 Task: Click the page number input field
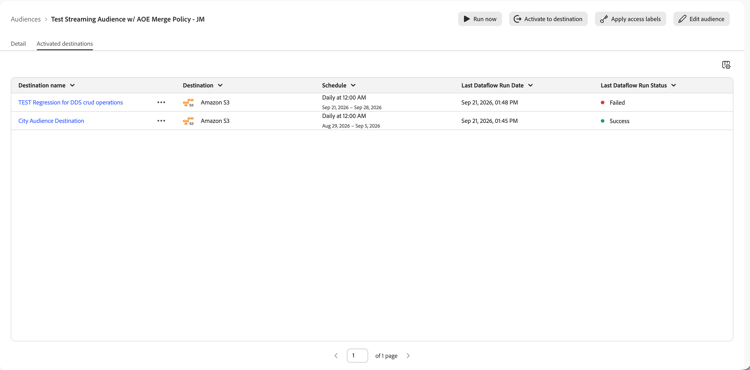[357, 356]
